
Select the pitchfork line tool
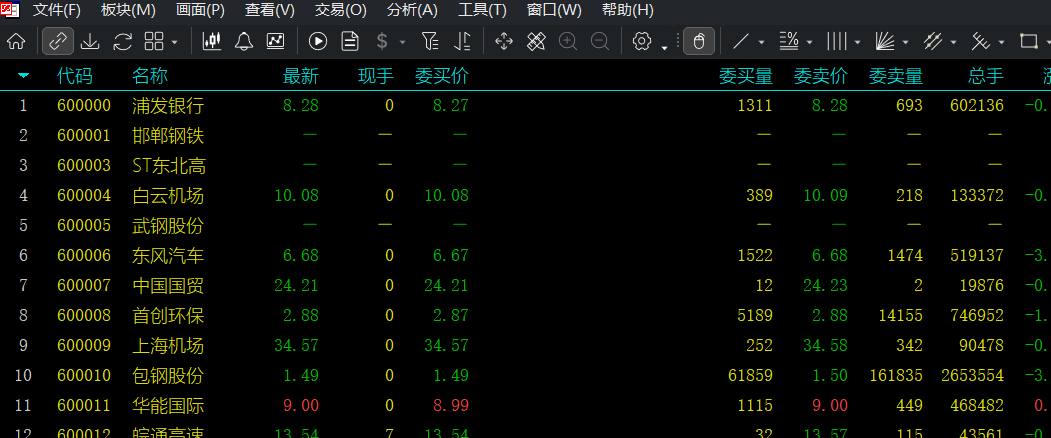pos(981,42)
